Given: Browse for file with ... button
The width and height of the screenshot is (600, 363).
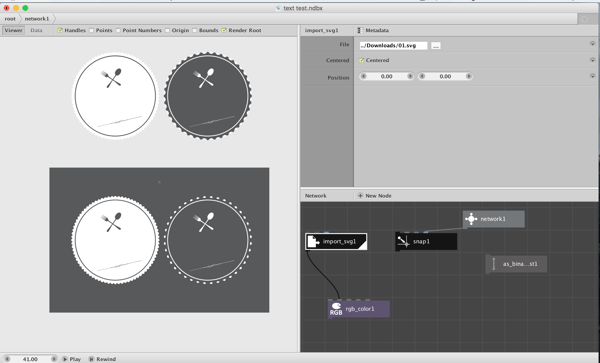Looking at the screenshot, I should tap(435, 46).
